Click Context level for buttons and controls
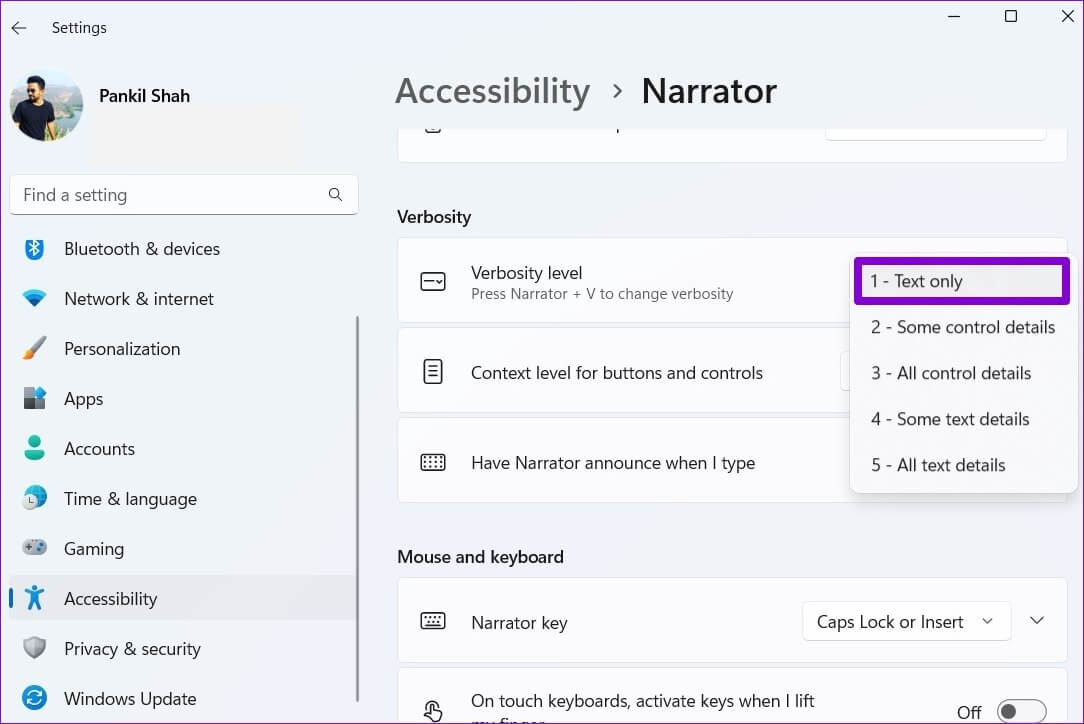 [617, 373]
